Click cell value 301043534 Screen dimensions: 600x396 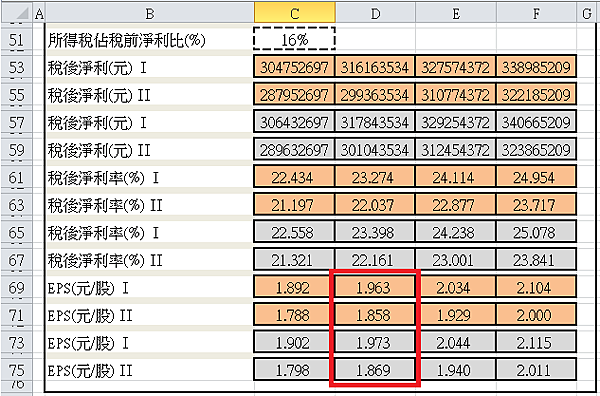tap(375, 150)
